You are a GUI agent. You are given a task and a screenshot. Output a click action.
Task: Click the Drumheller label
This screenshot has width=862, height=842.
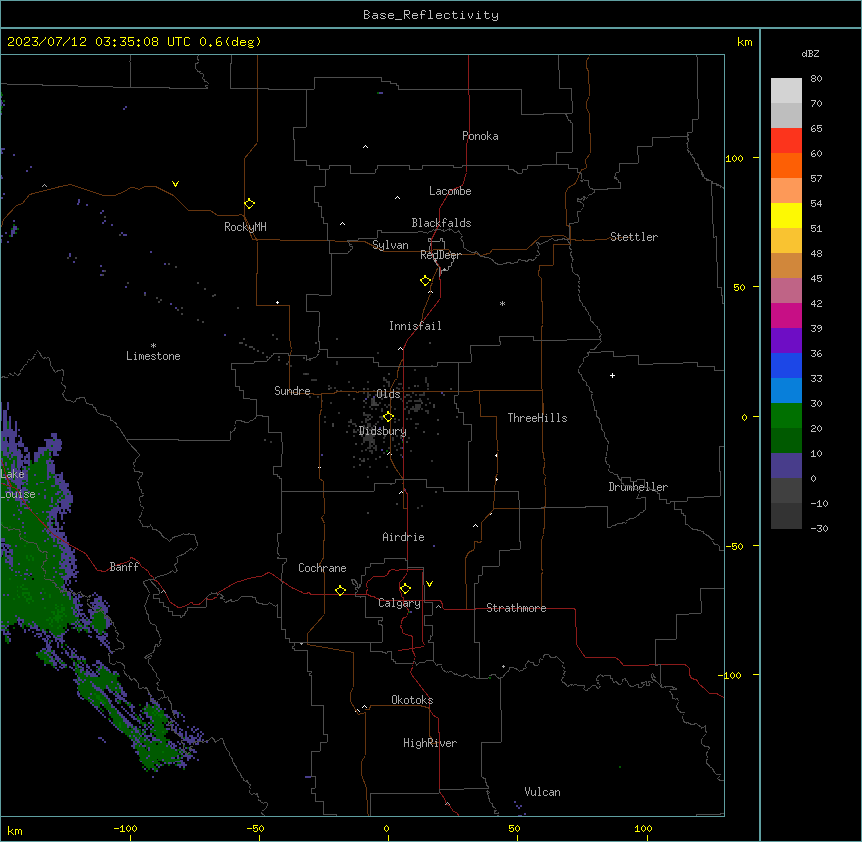tap(638, 487)
